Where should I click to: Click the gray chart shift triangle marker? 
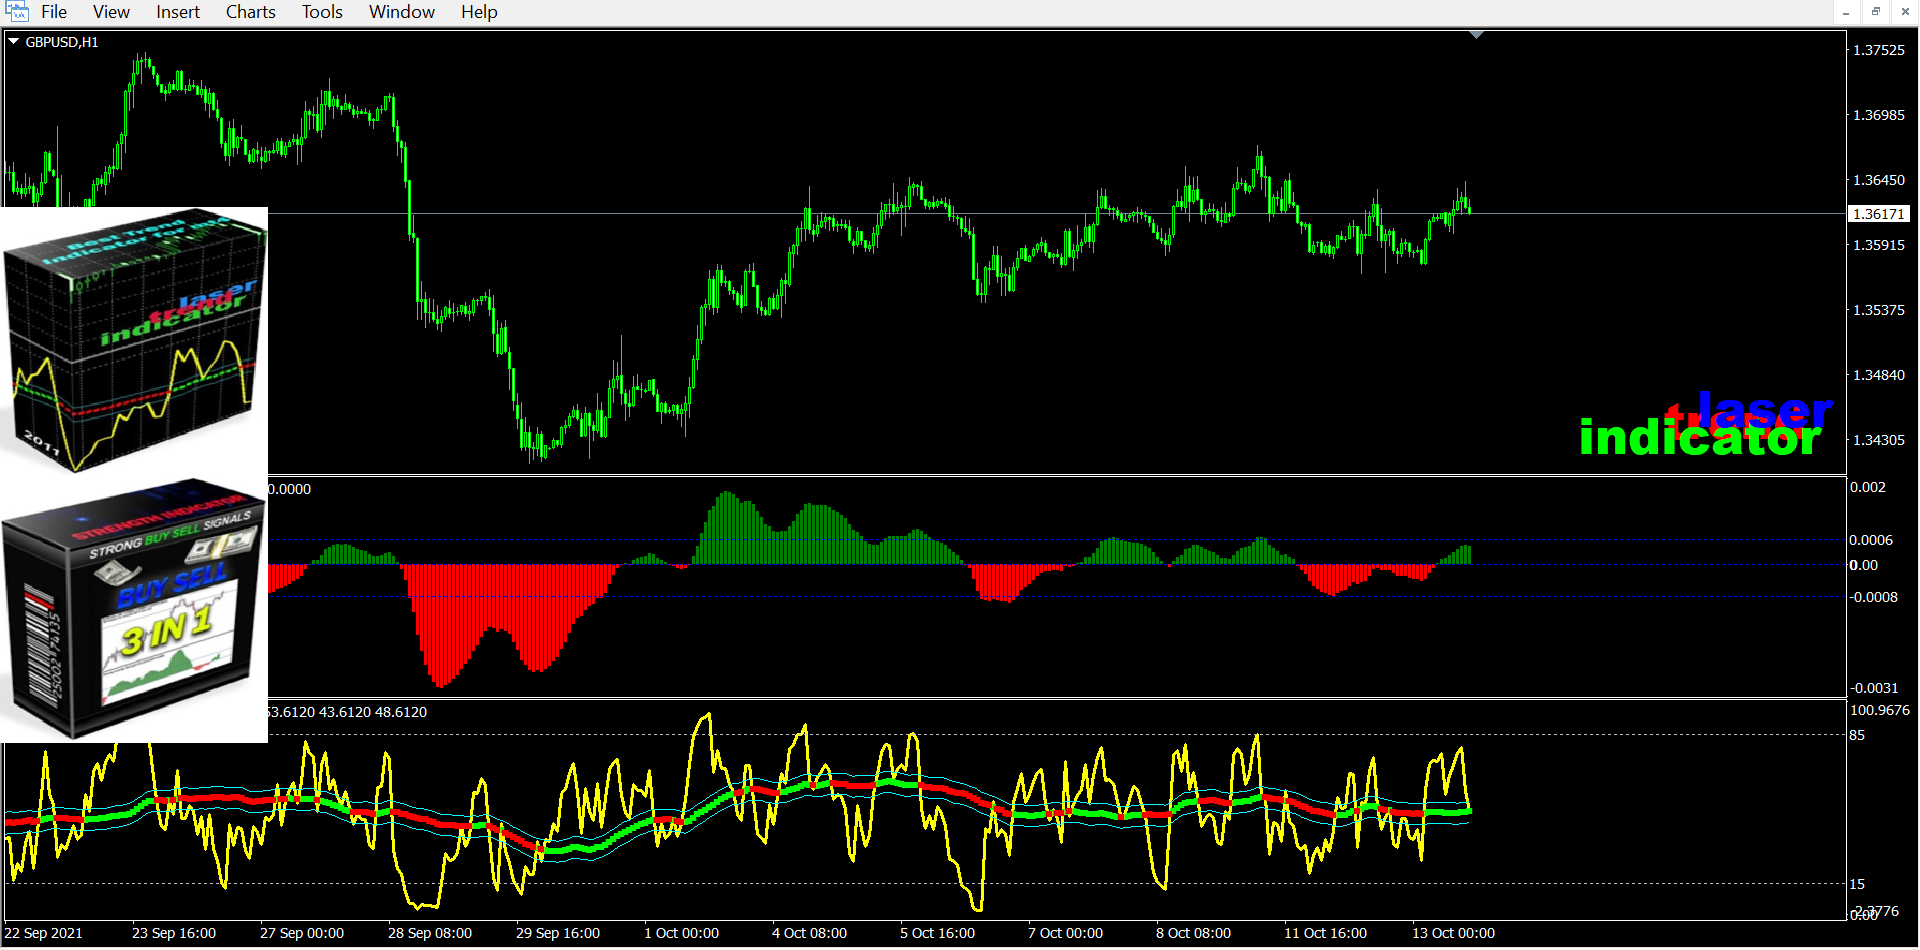click(x=1476, y=35)
